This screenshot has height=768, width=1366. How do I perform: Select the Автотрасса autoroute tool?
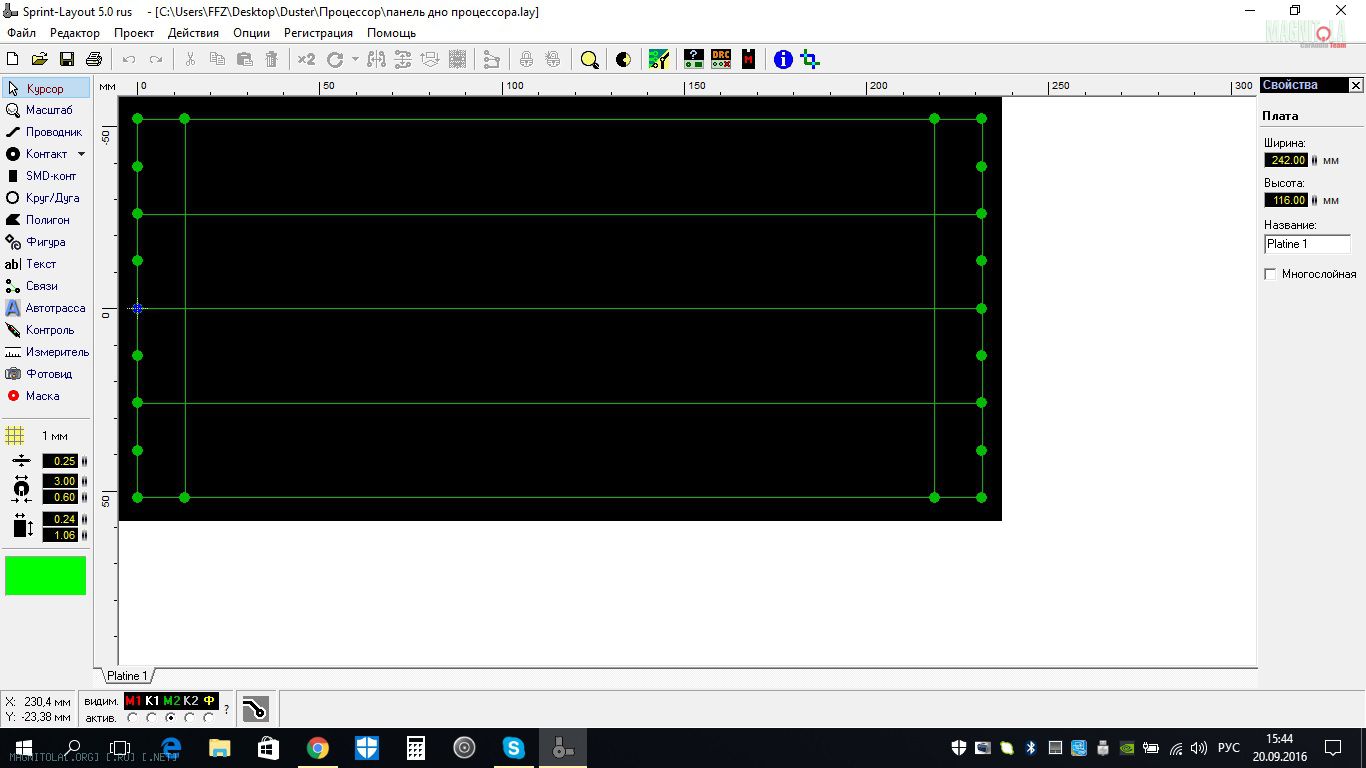tap(46, 308)
